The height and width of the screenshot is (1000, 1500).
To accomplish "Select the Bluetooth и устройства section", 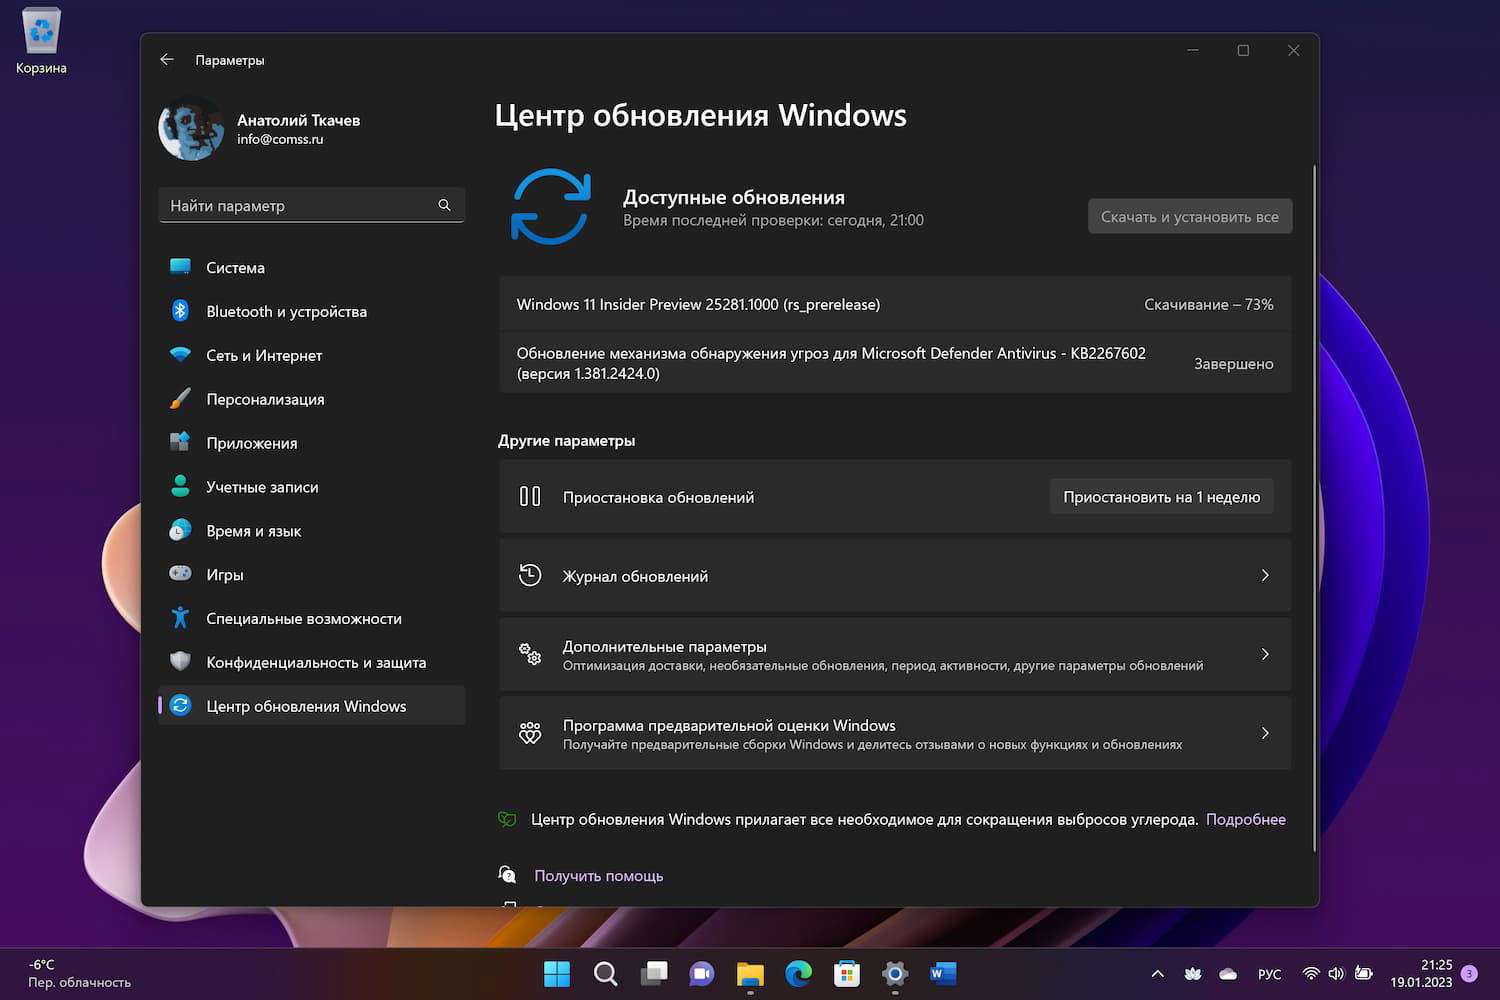I will [286, 311].
